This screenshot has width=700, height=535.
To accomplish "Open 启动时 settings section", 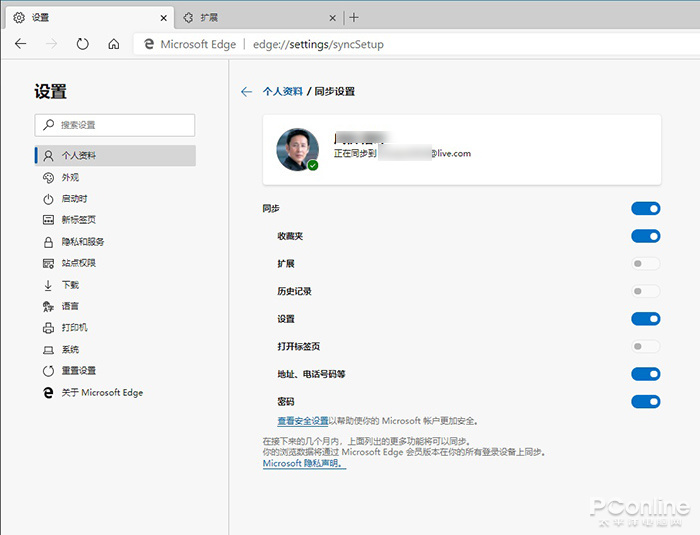I will coord(115,199).
